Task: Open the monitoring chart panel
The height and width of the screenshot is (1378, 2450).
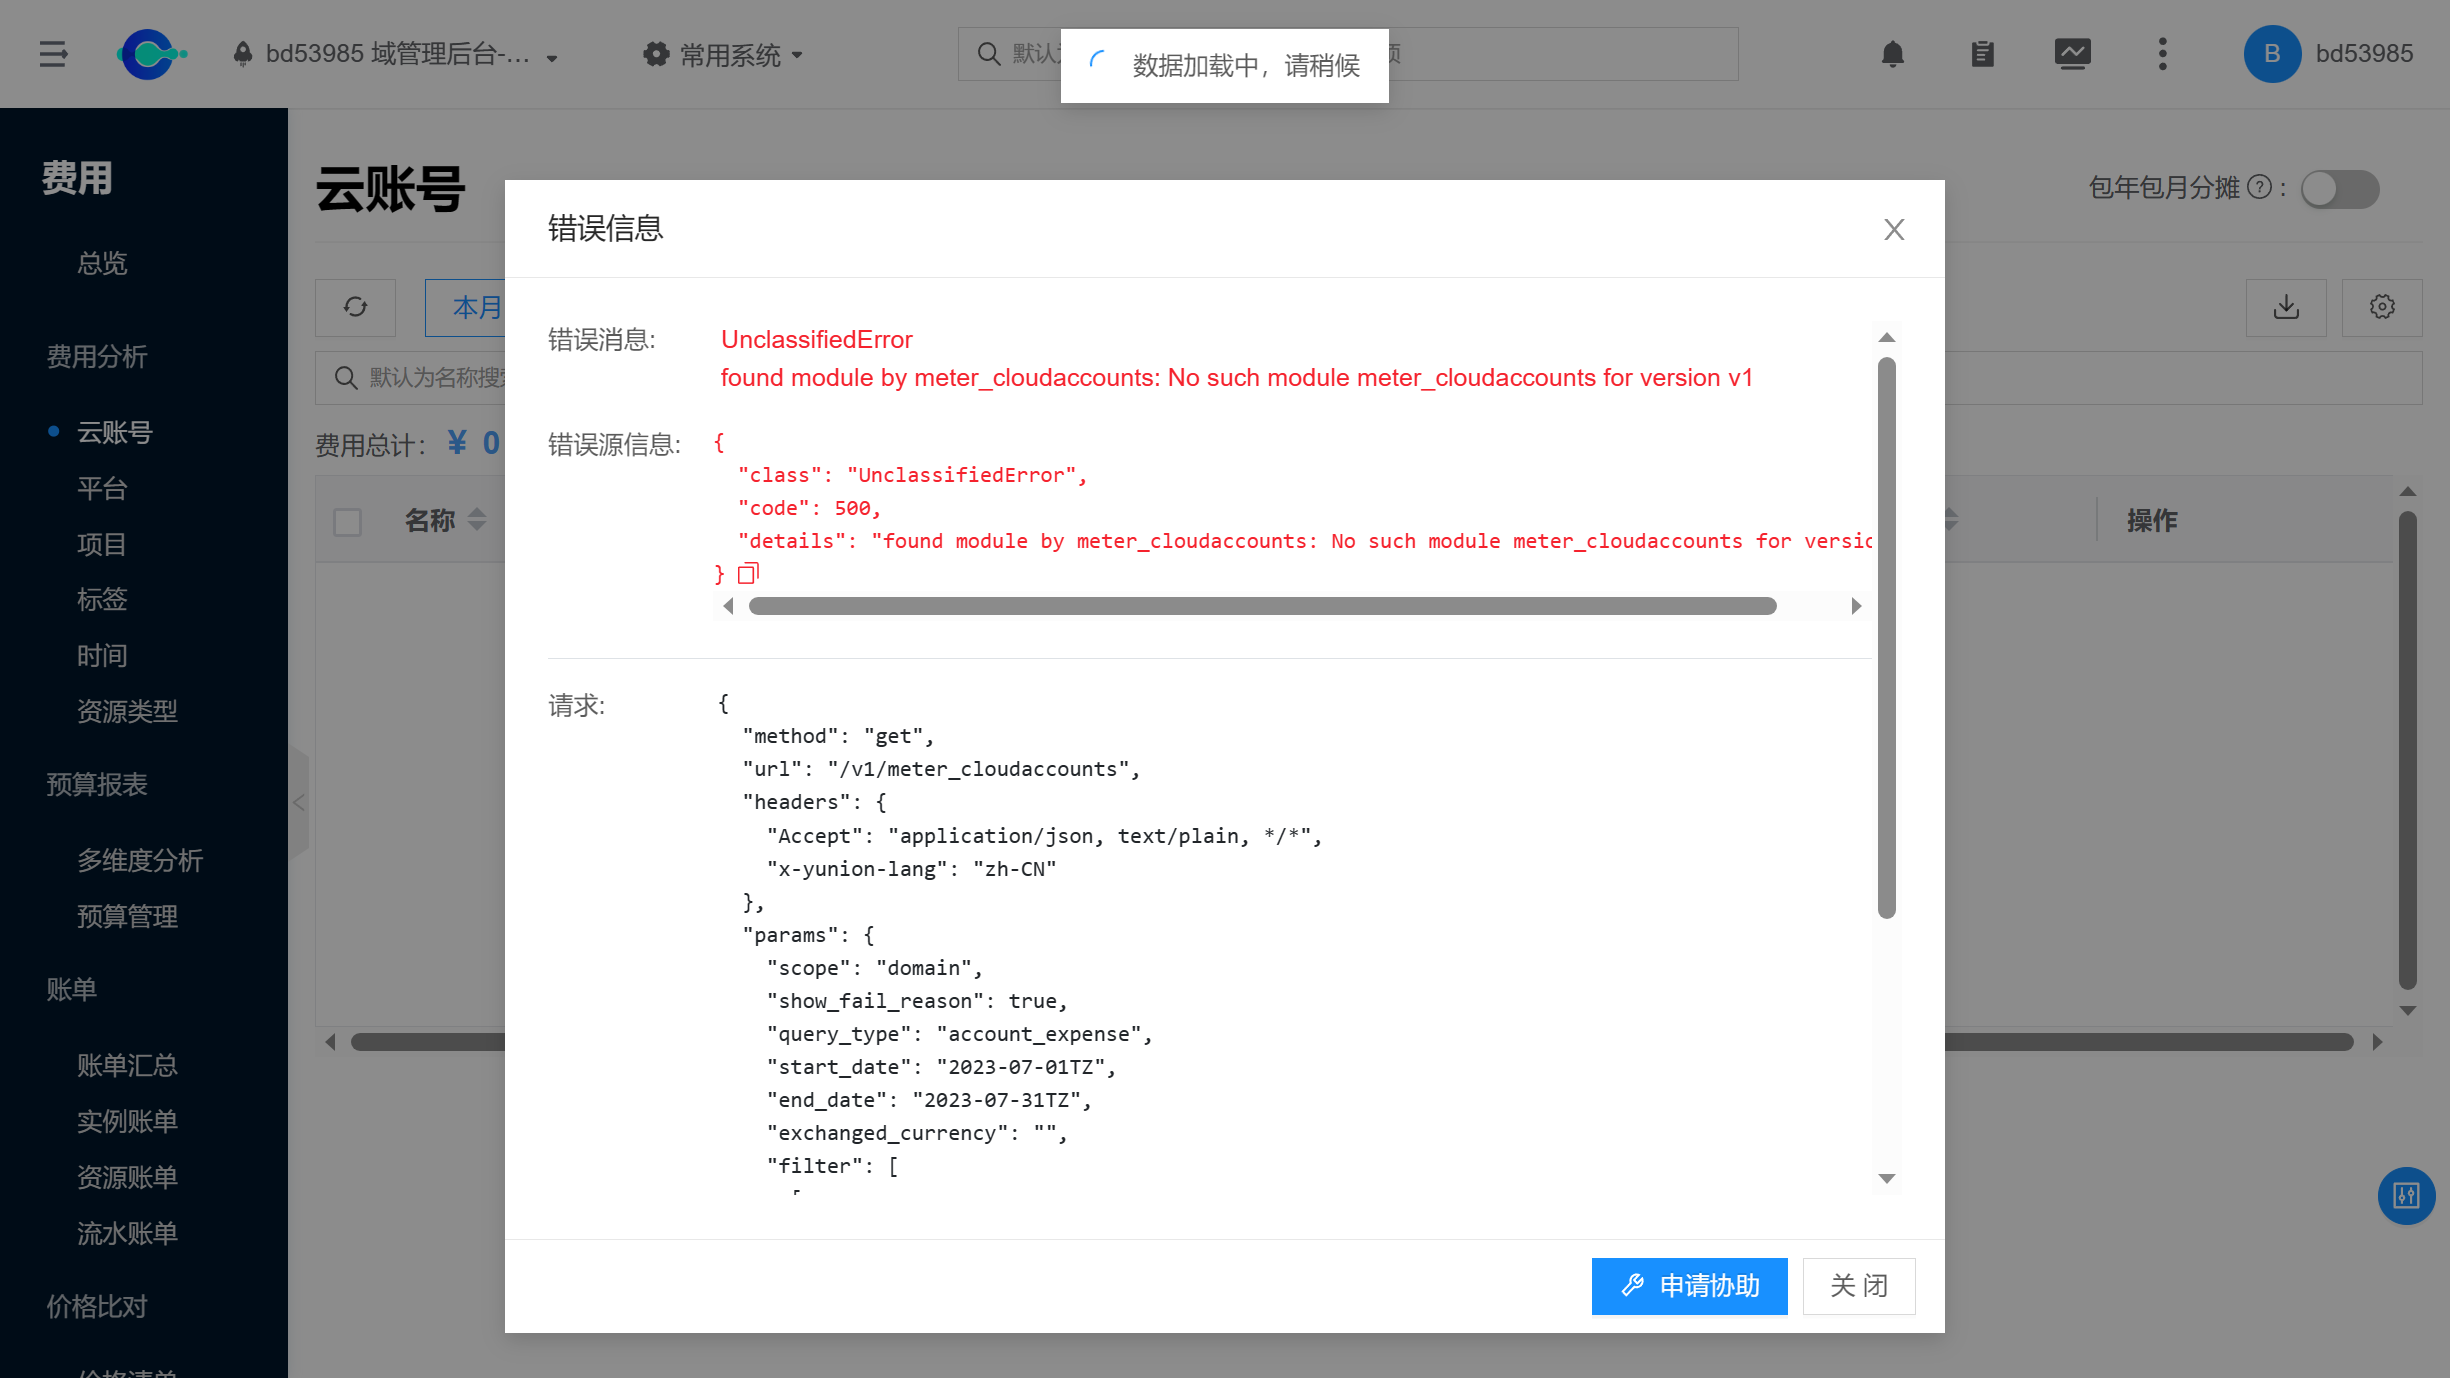Action: [2074, 54]
